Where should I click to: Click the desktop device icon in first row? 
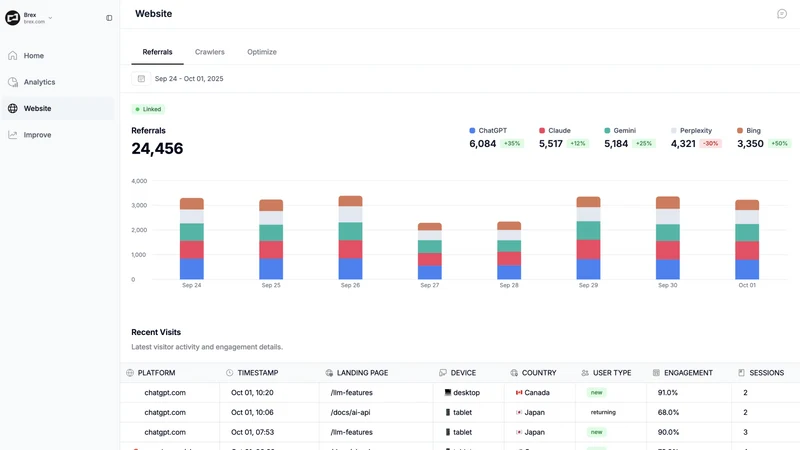click(447, 392)
